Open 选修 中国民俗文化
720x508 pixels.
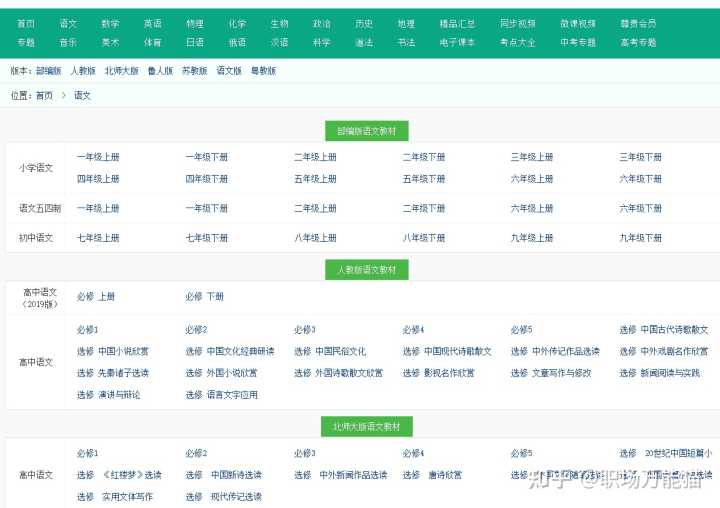tap(330, 351)
